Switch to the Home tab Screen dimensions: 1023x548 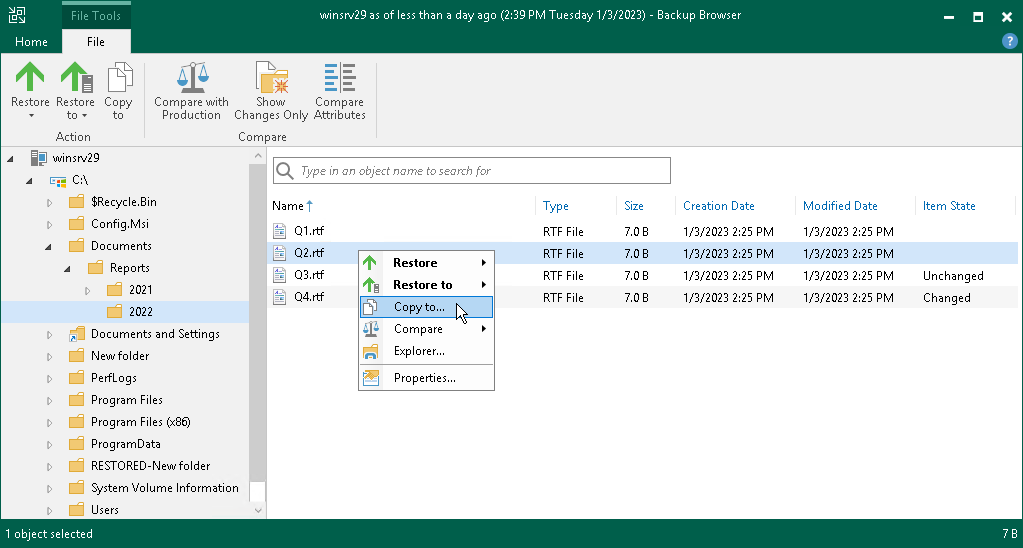point(31,42)
